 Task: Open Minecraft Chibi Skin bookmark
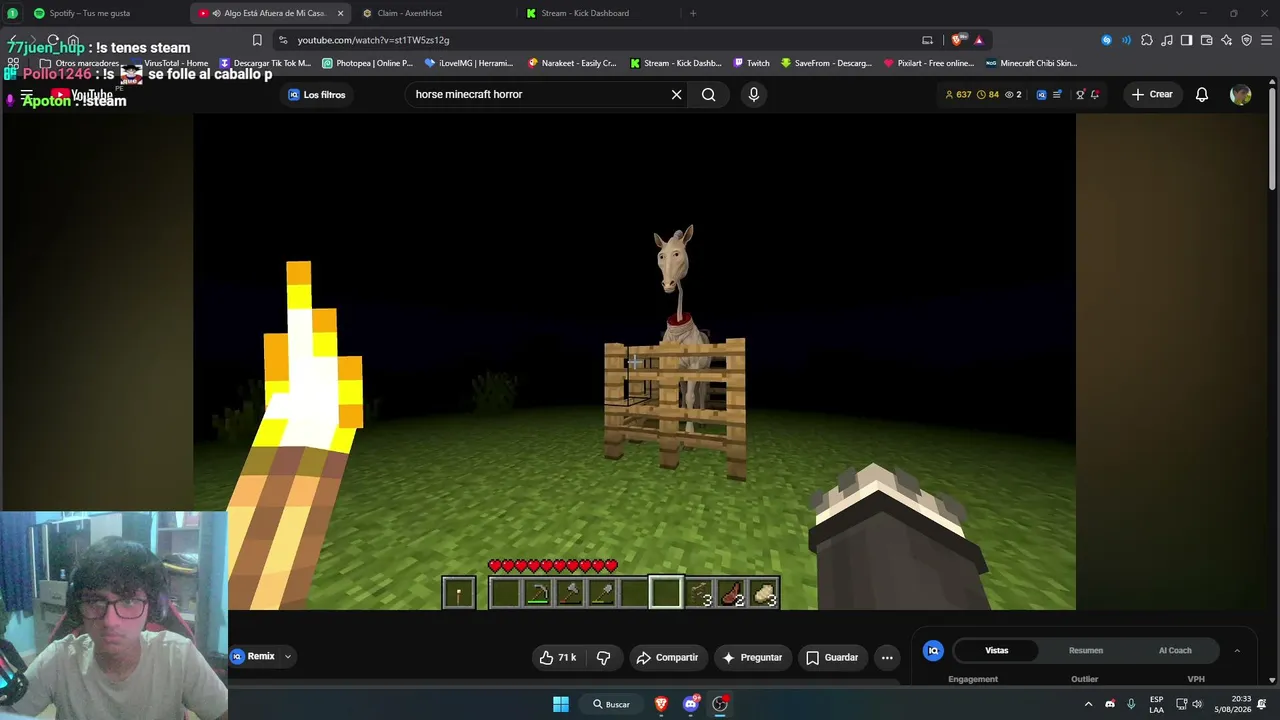click(x=1032, y=63)
